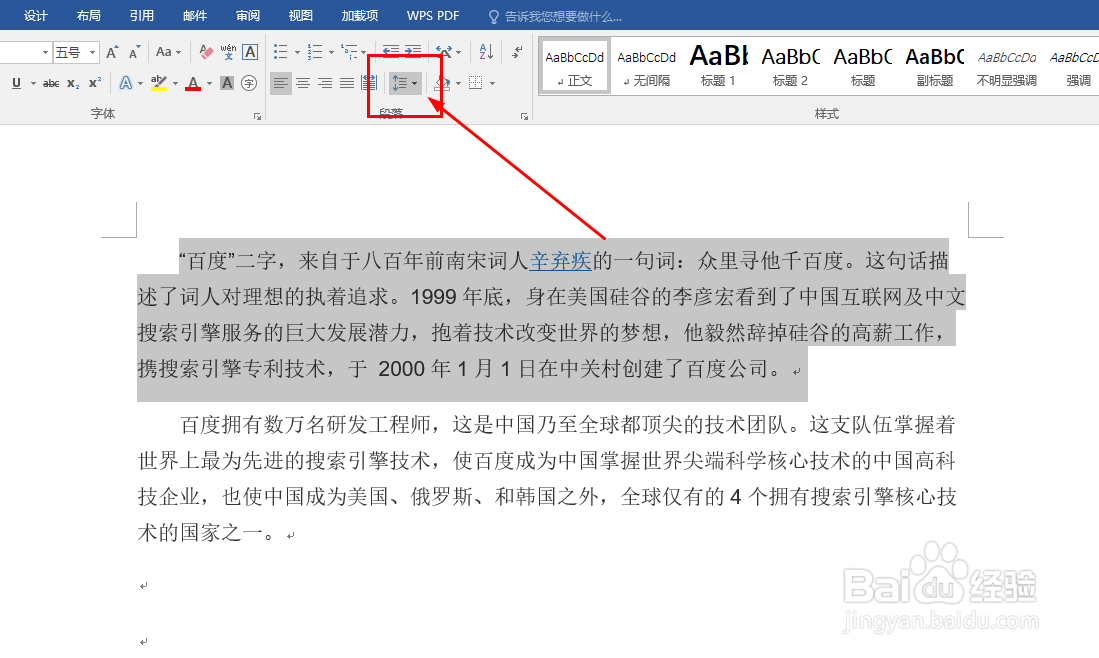Screen dimensions: 1099x658
Task: Switch to the 邮件 tab
Action: coord(194,15)
